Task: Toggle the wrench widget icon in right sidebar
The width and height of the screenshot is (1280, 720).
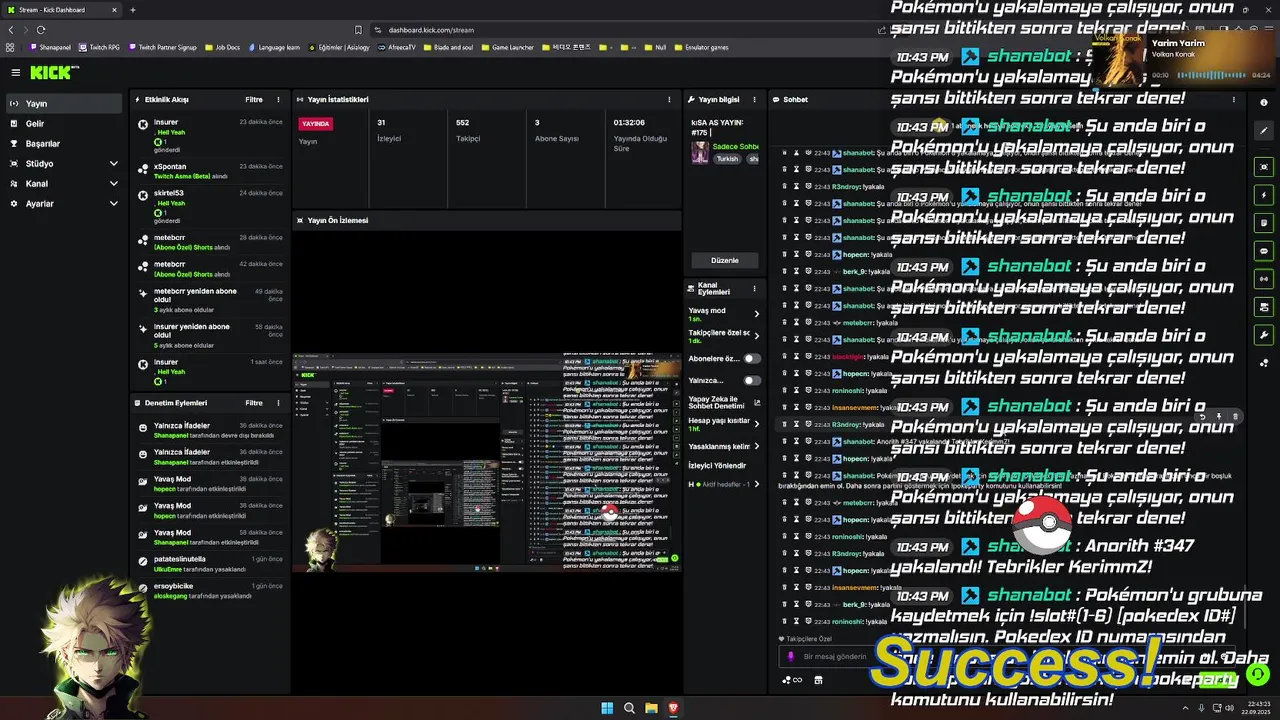Action: (1264, 335)
